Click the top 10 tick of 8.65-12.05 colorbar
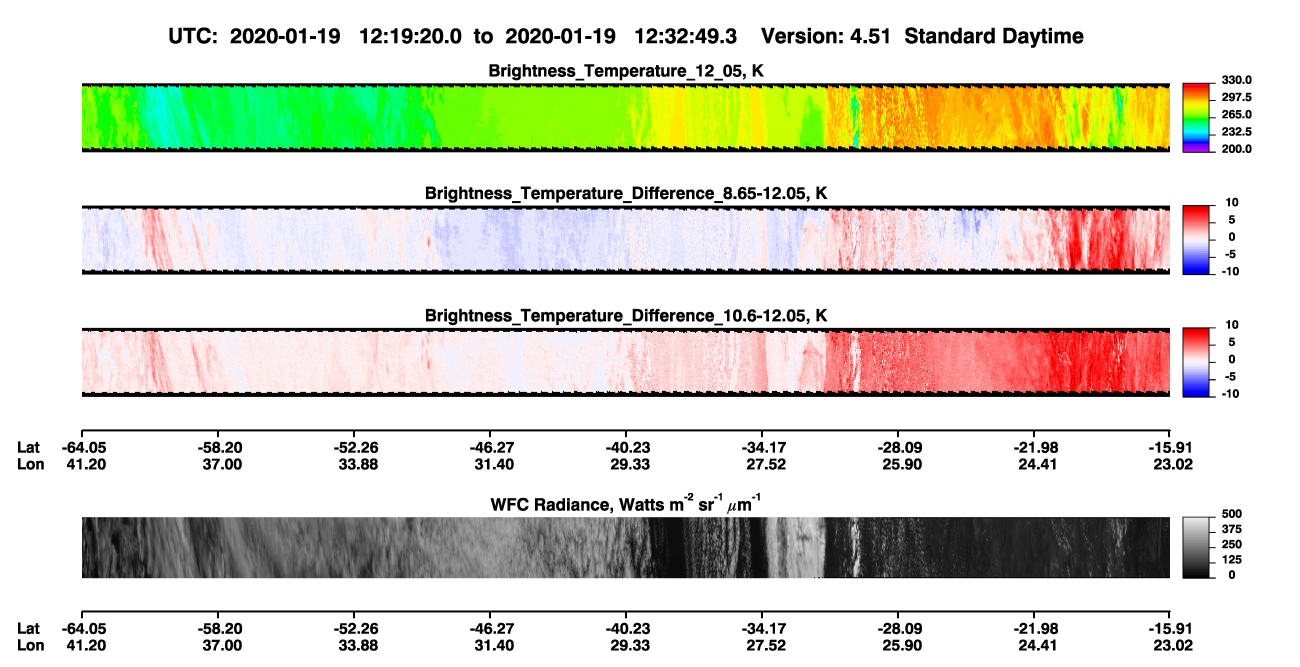 (1231, 202)
